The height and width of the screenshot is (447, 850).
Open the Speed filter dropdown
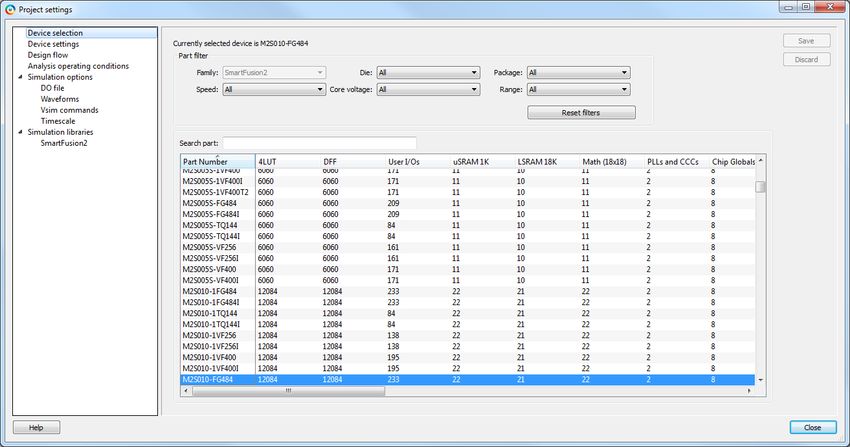(x=274, y=89)
